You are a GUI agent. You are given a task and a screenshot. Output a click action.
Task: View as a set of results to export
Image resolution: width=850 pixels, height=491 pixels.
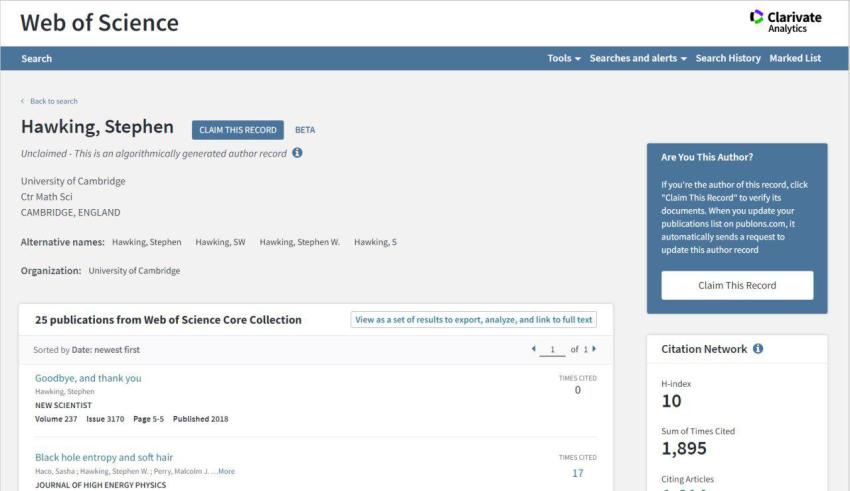(x=473, y=320)
